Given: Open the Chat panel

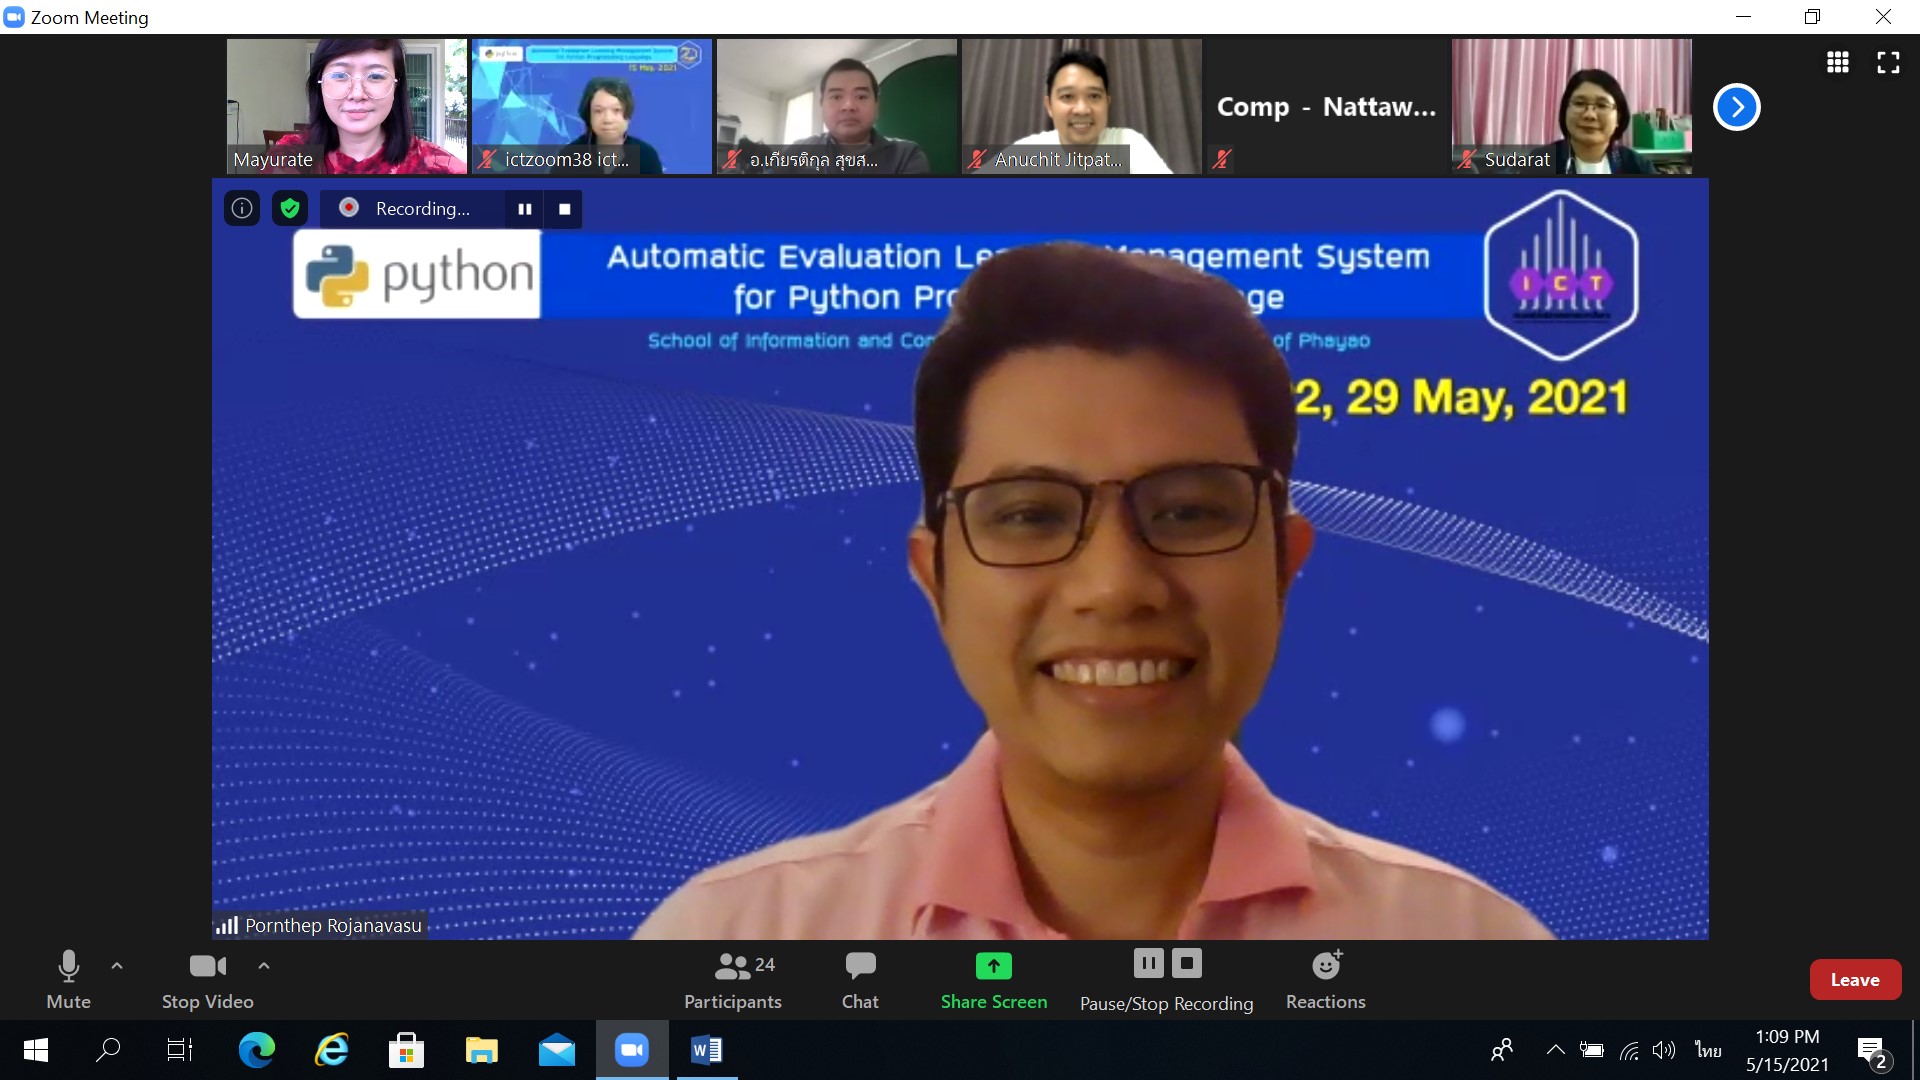Looking at the screenshot, I should point(860,980).
